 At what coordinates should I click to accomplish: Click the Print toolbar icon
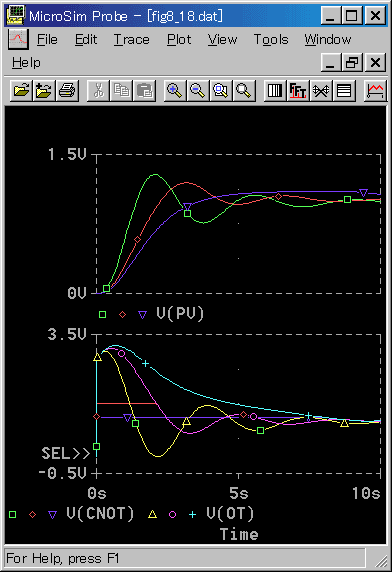pyautogui.click(x=67, y=90)
